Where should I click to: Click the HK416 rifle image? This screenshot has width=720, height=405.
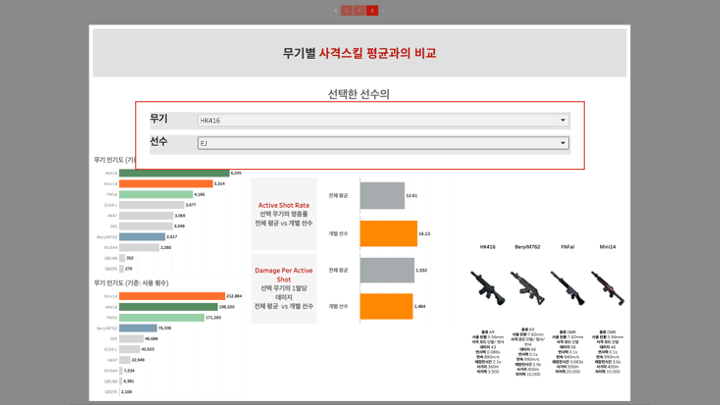488,288
